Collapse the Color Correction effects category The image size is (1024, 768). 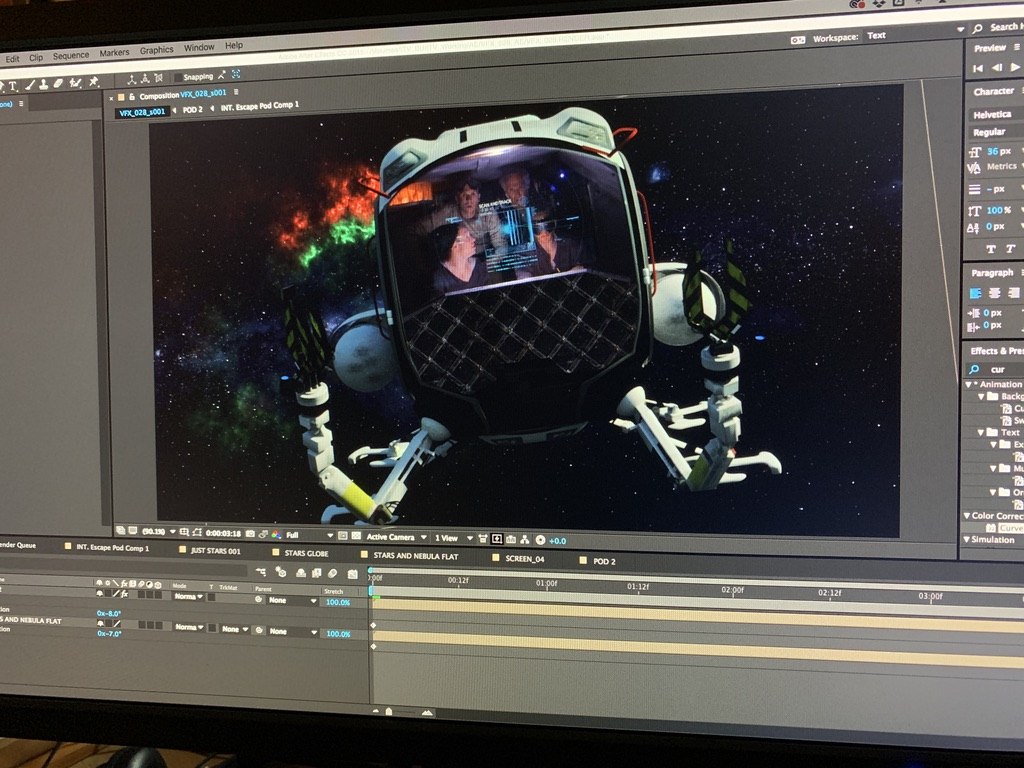(x=967, y=516)
